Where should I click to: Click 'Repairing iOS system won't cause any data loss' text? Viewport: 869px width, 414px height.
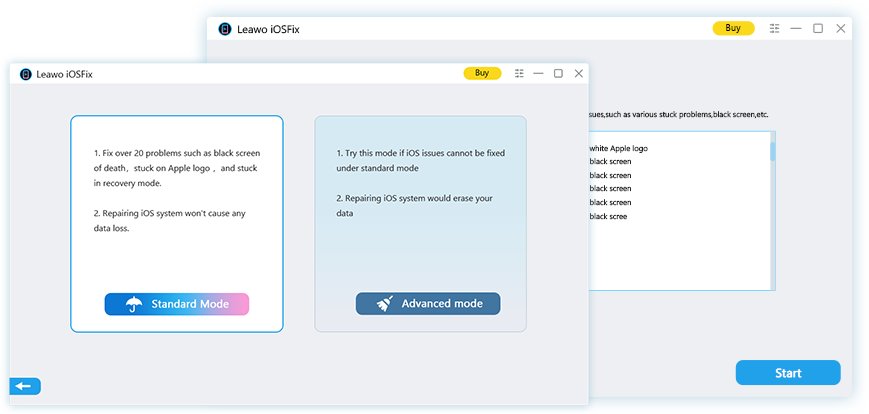(170, 221)
